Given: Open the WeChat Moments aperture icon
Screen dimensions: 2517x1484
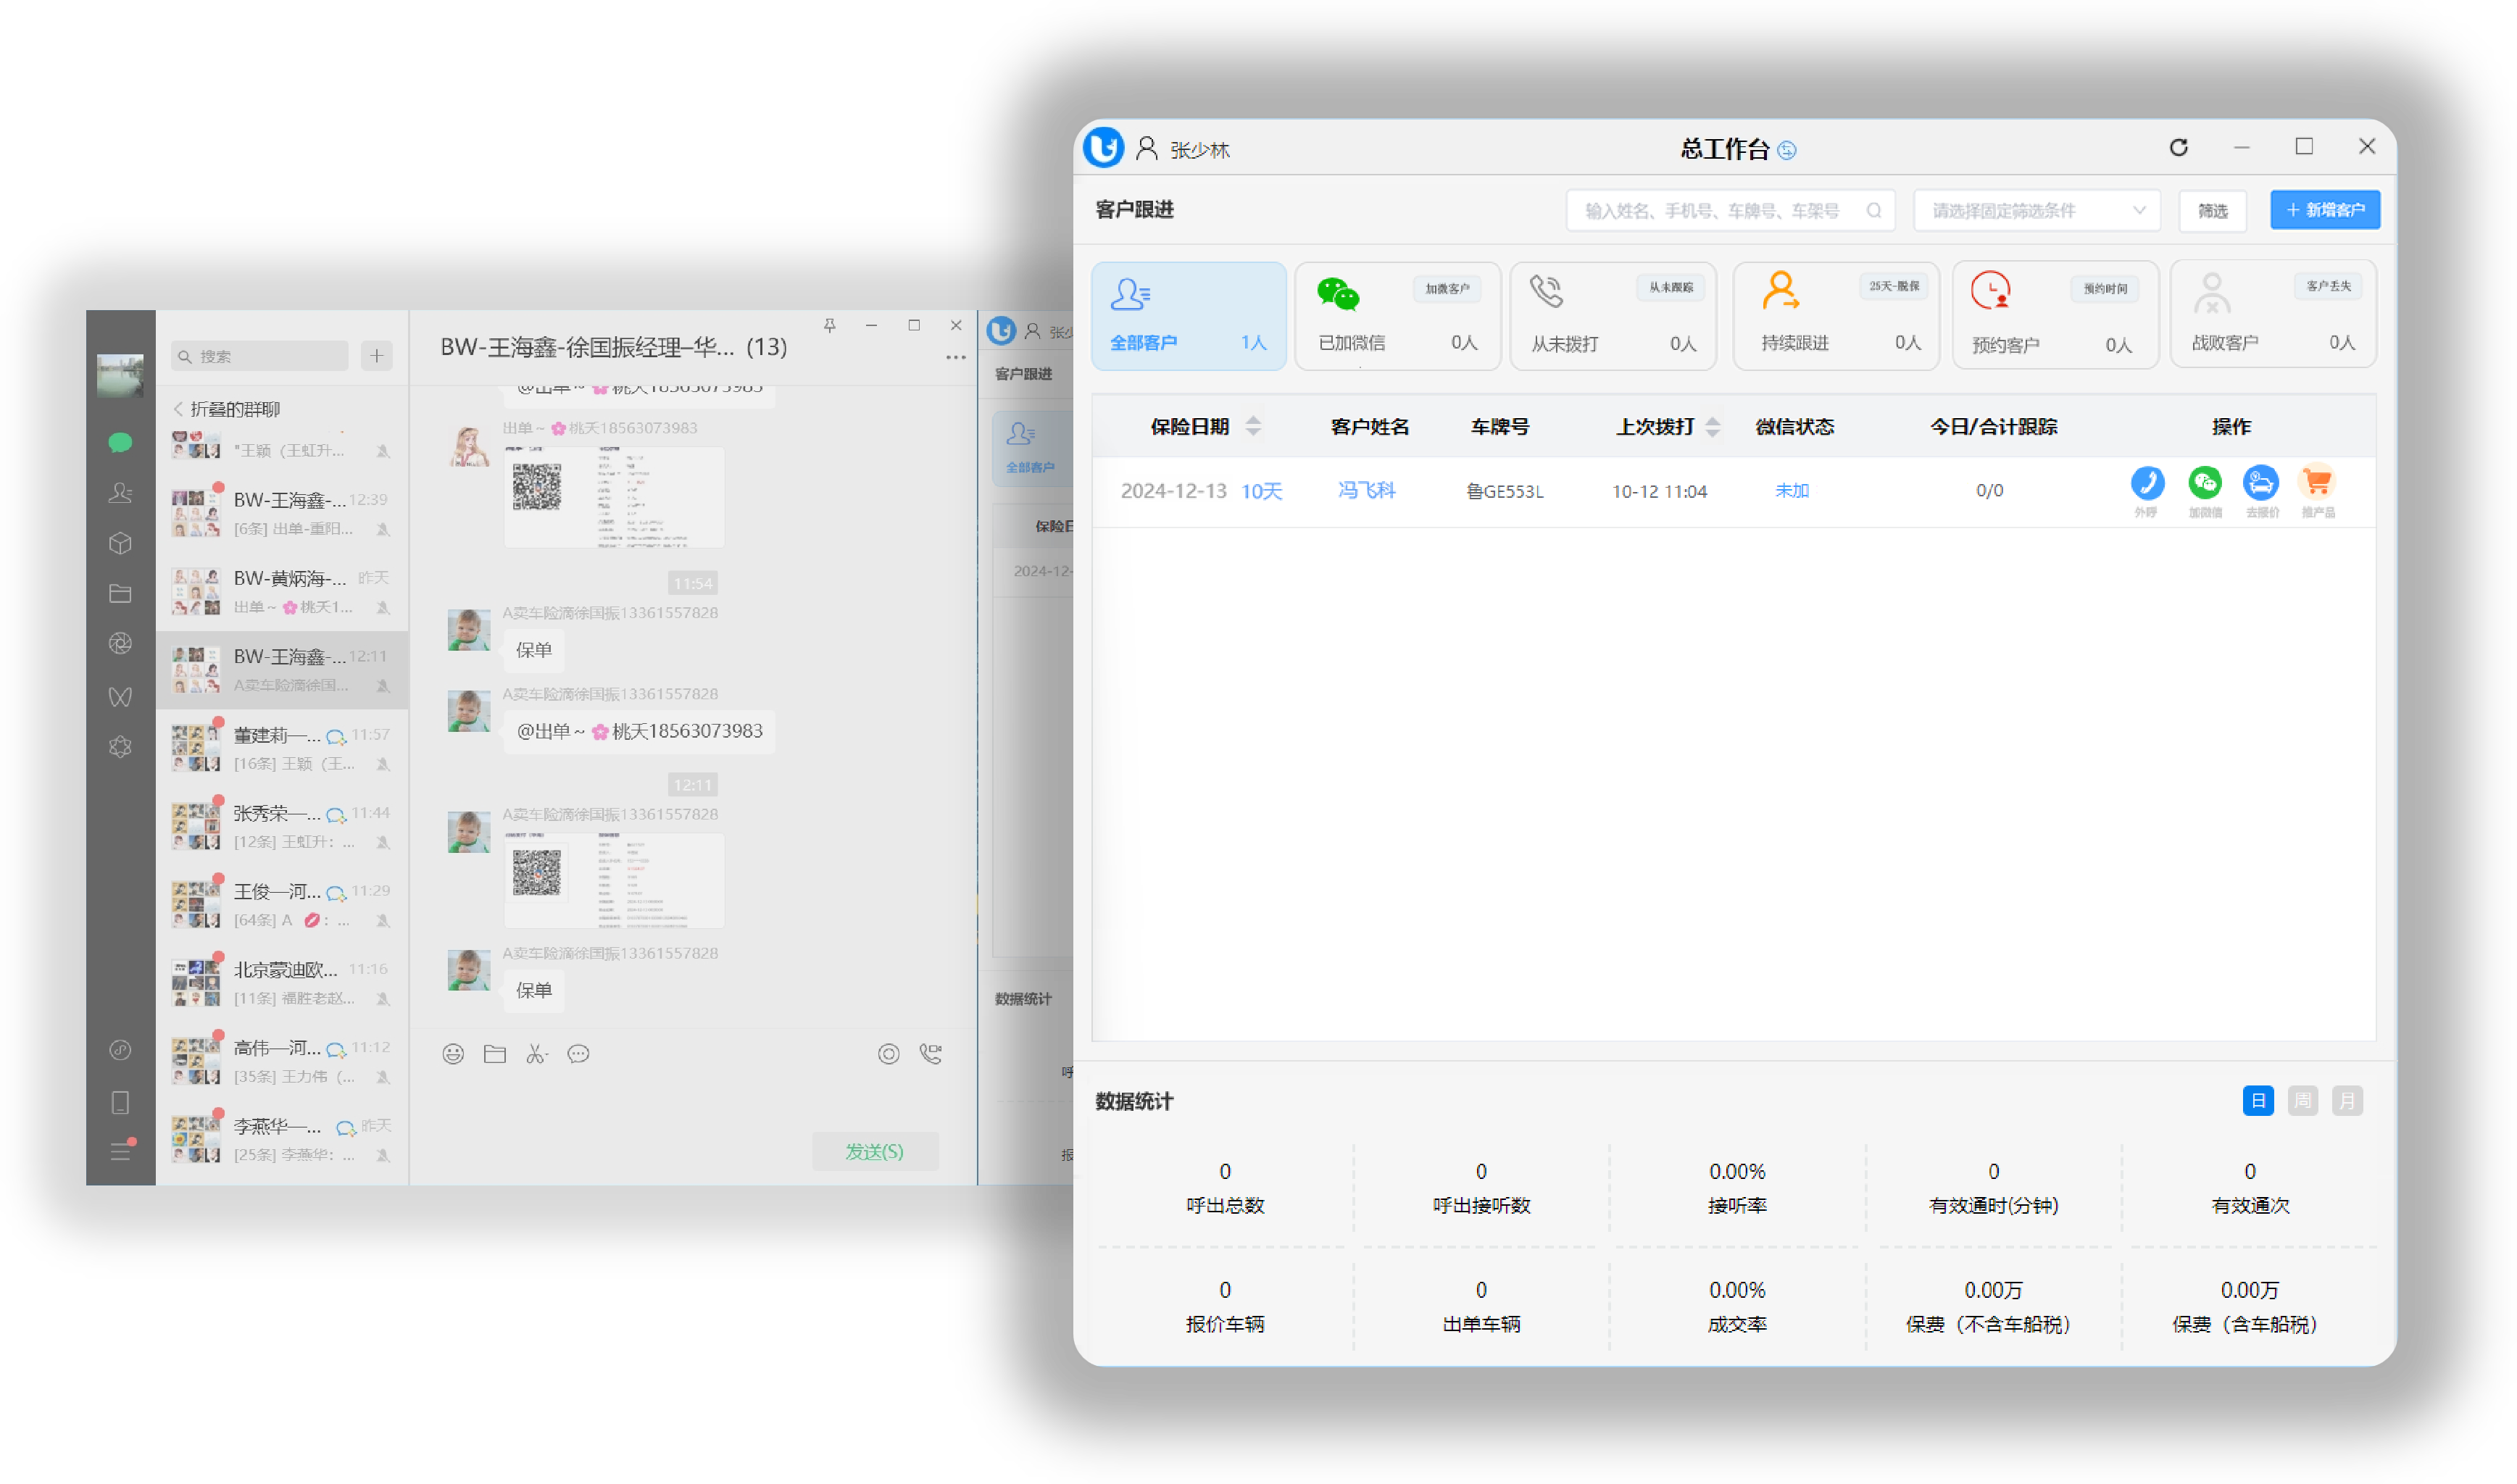Looking at the screenshot, I should pos(120,644).
